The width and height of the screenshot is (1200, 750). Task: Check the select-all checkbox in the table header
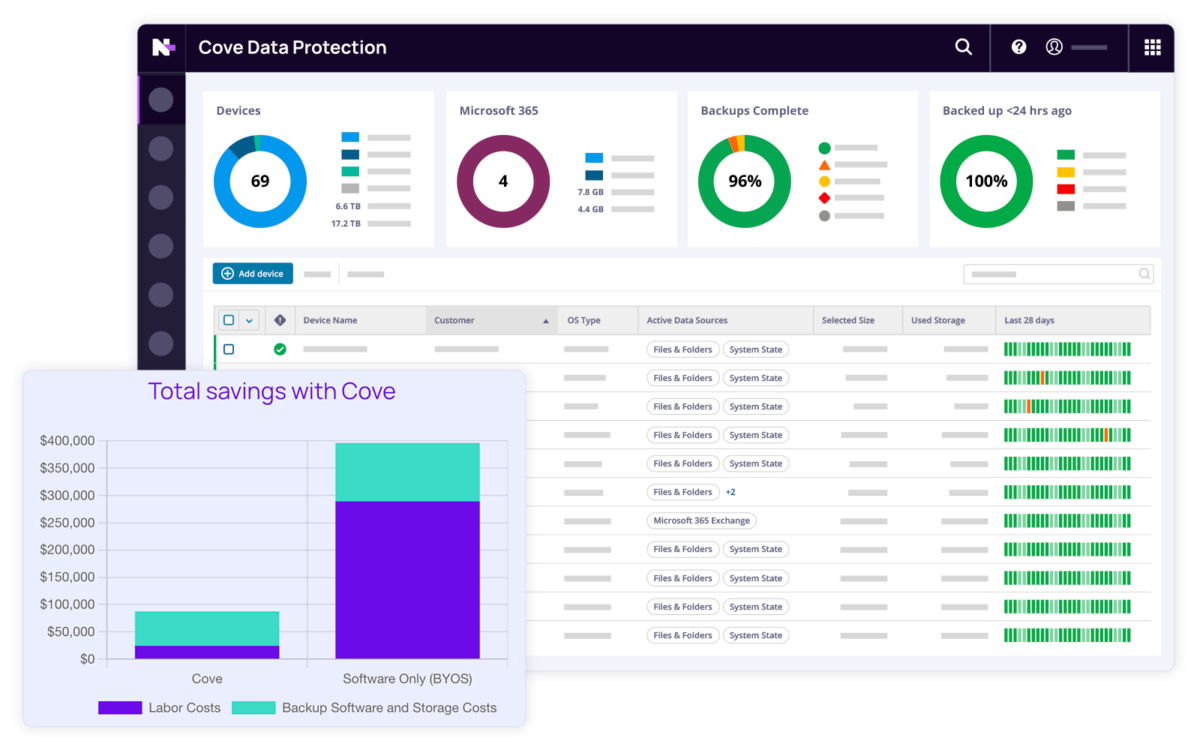228,320
